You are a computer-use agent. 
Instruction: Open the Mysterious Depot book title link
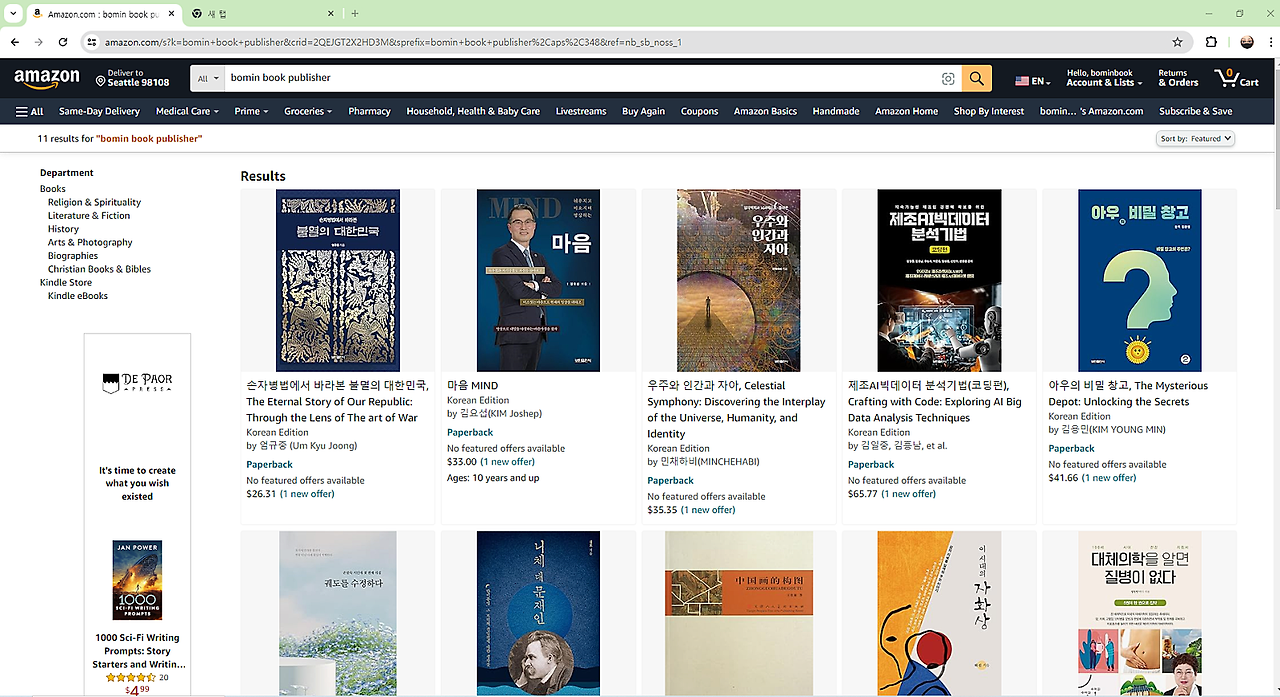tap(1128, 393)
